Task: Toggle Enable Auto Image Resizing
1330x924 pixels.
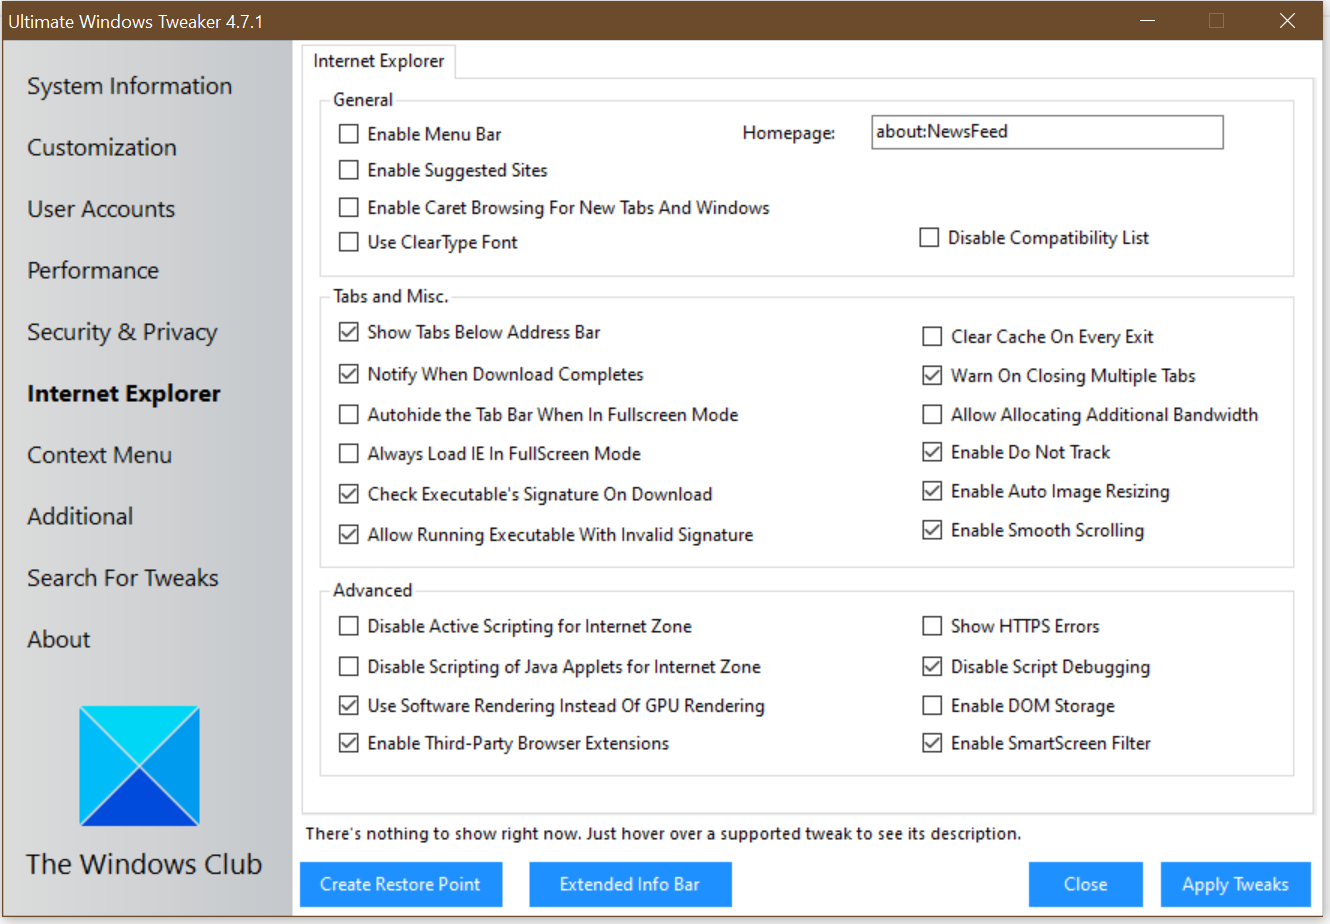Action: coord(932,491)
